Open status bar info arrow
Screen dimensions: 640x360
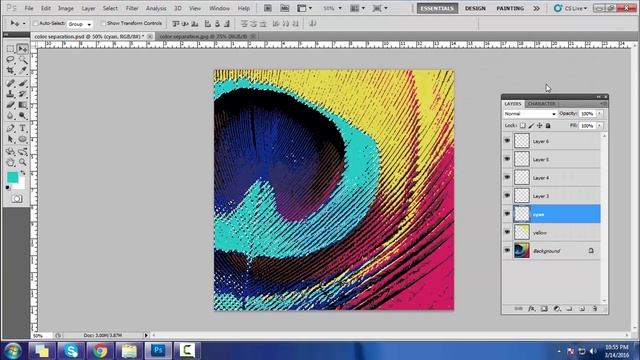(x=146, y=336)
